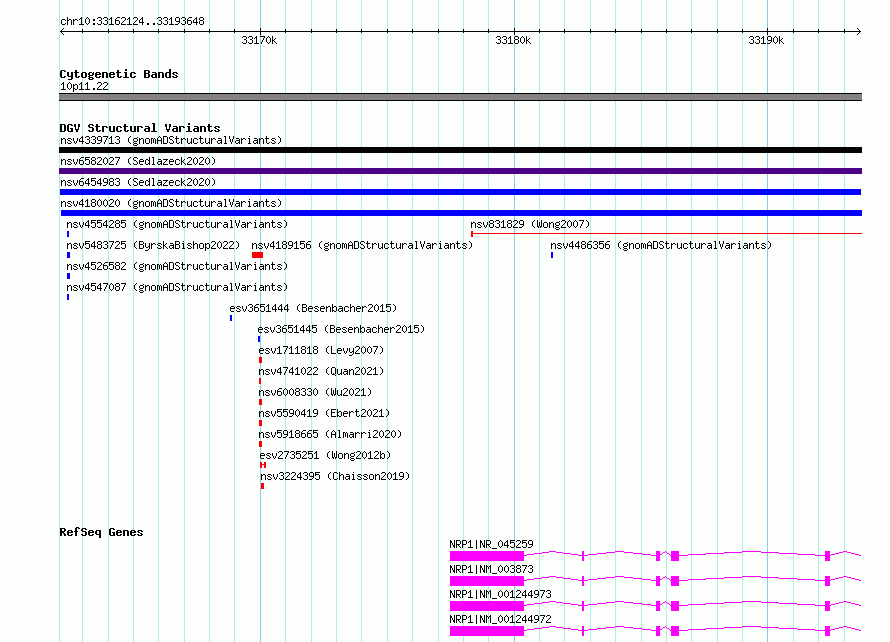
Task: Click the DGV Structural Variants track title
Action: (140, 128)
